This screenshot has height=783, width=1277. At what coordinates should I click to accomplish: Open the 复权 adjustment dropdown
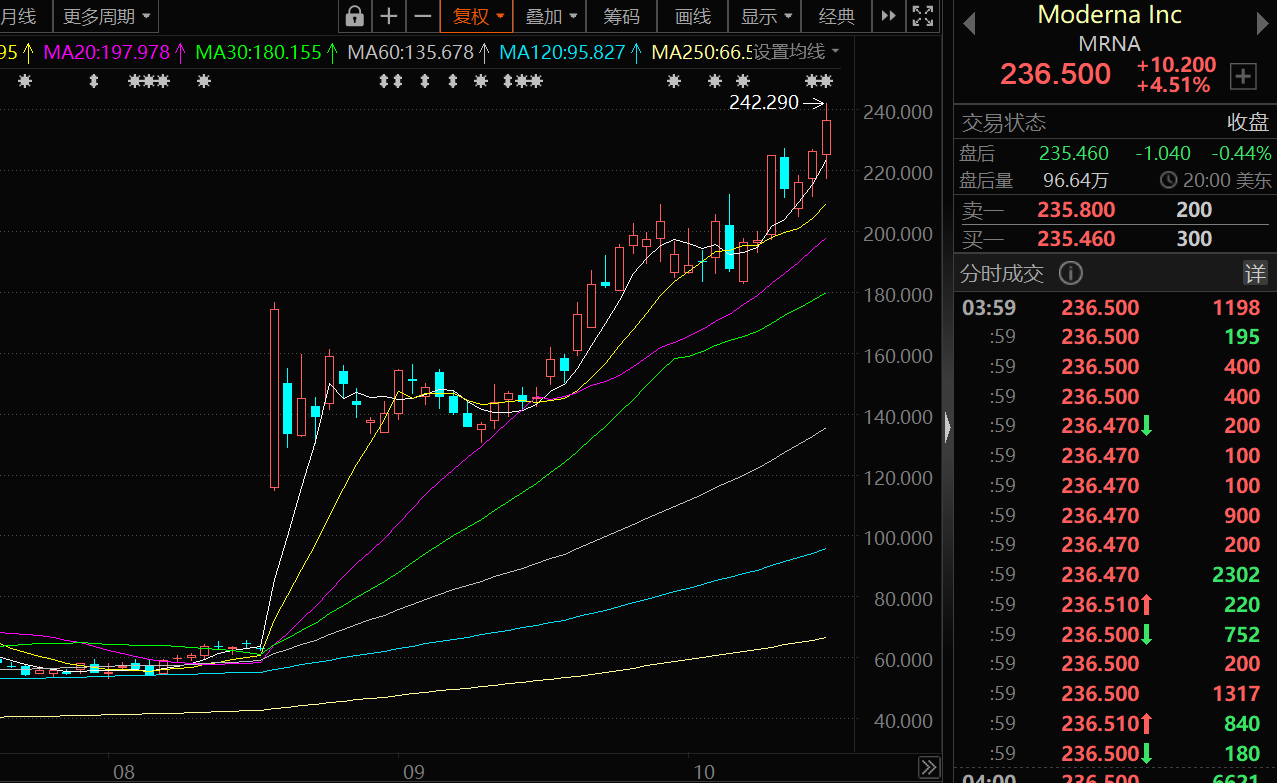click(x=478, y=16)
